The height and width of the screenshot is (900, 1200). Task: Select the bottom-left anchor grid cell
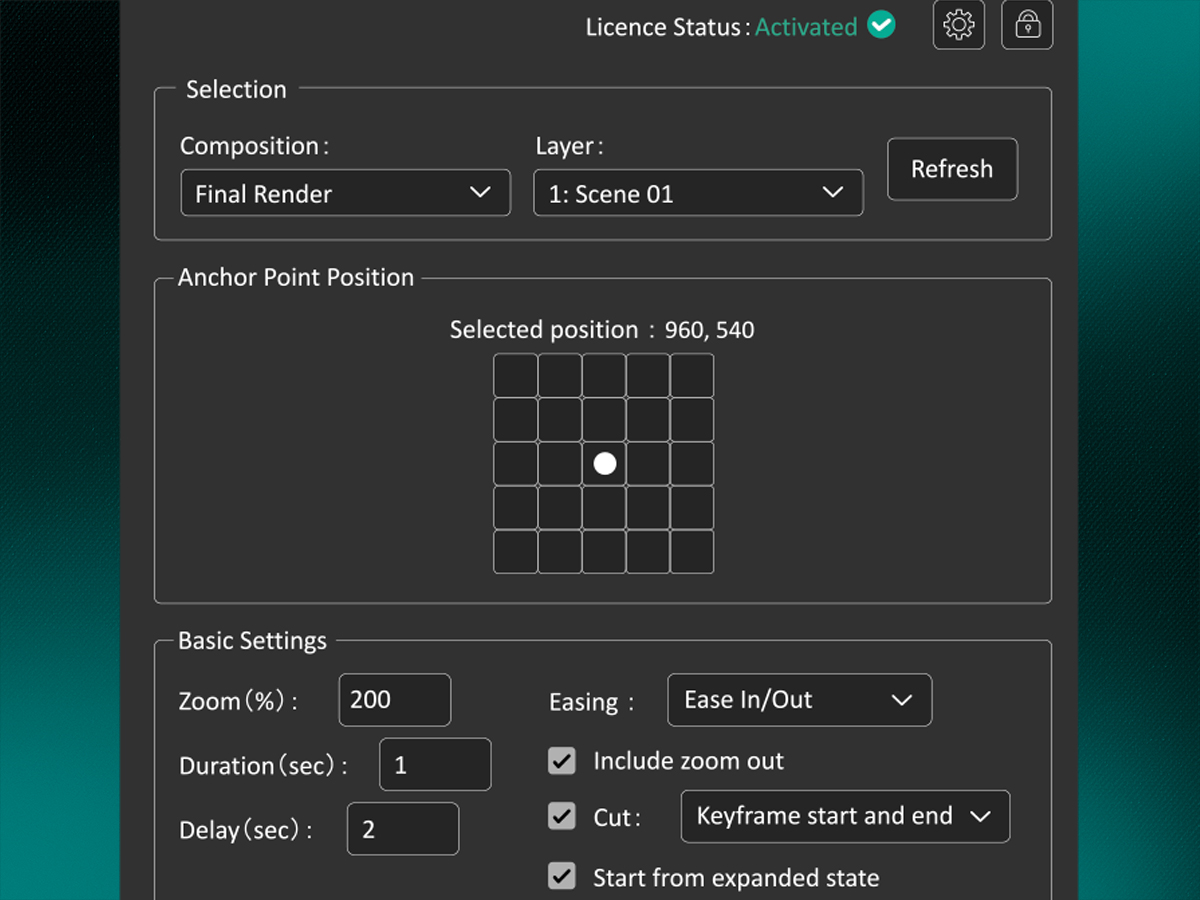click(516, 552)
